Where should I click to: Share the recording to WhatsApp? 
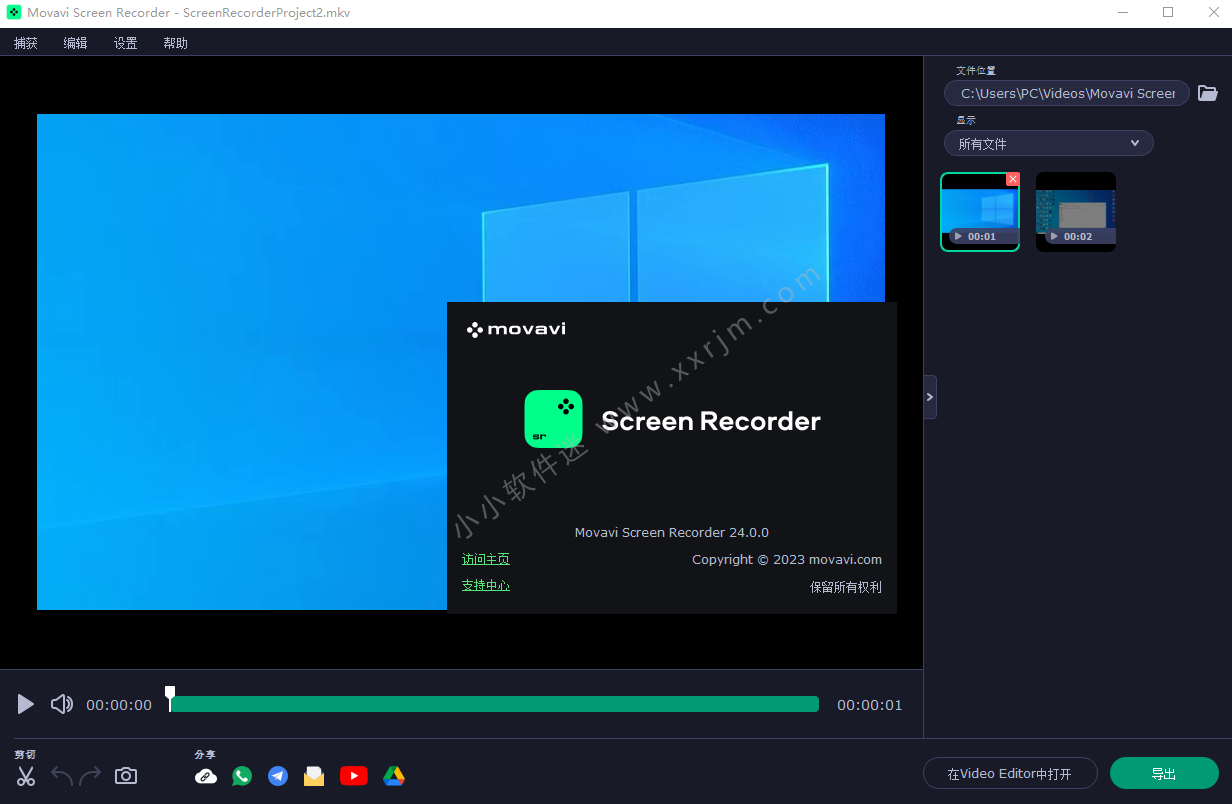point(242,776)
